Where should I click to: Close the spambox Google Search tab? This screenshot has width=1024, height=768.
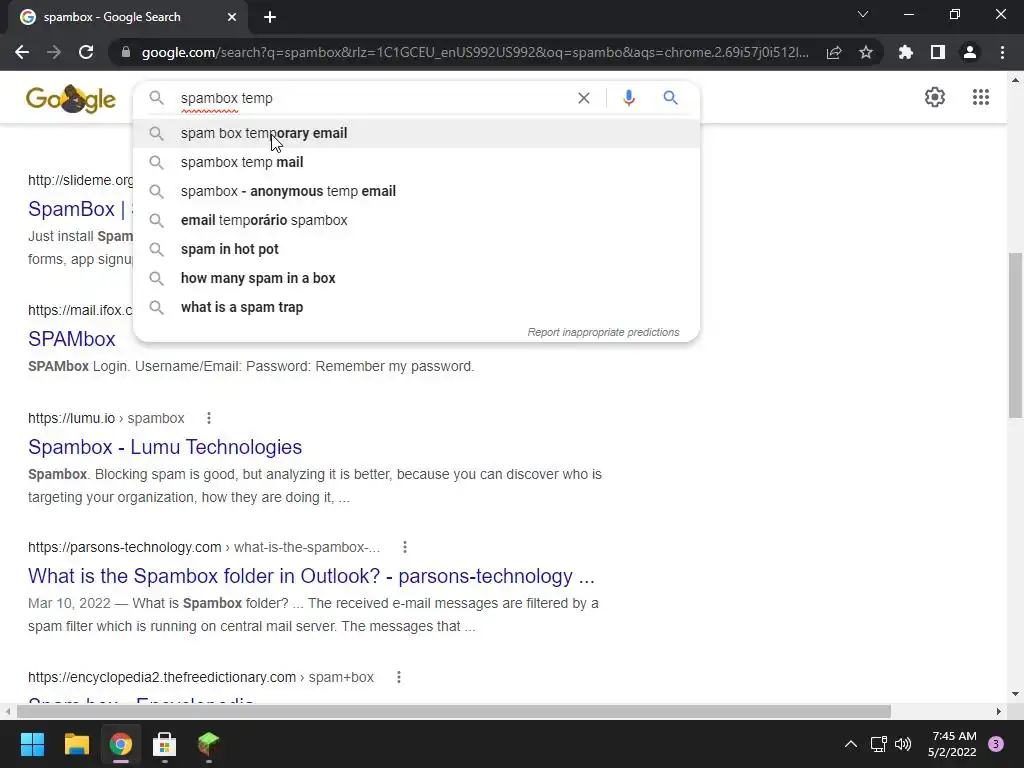pyautogui.click(x=232, y=17)
